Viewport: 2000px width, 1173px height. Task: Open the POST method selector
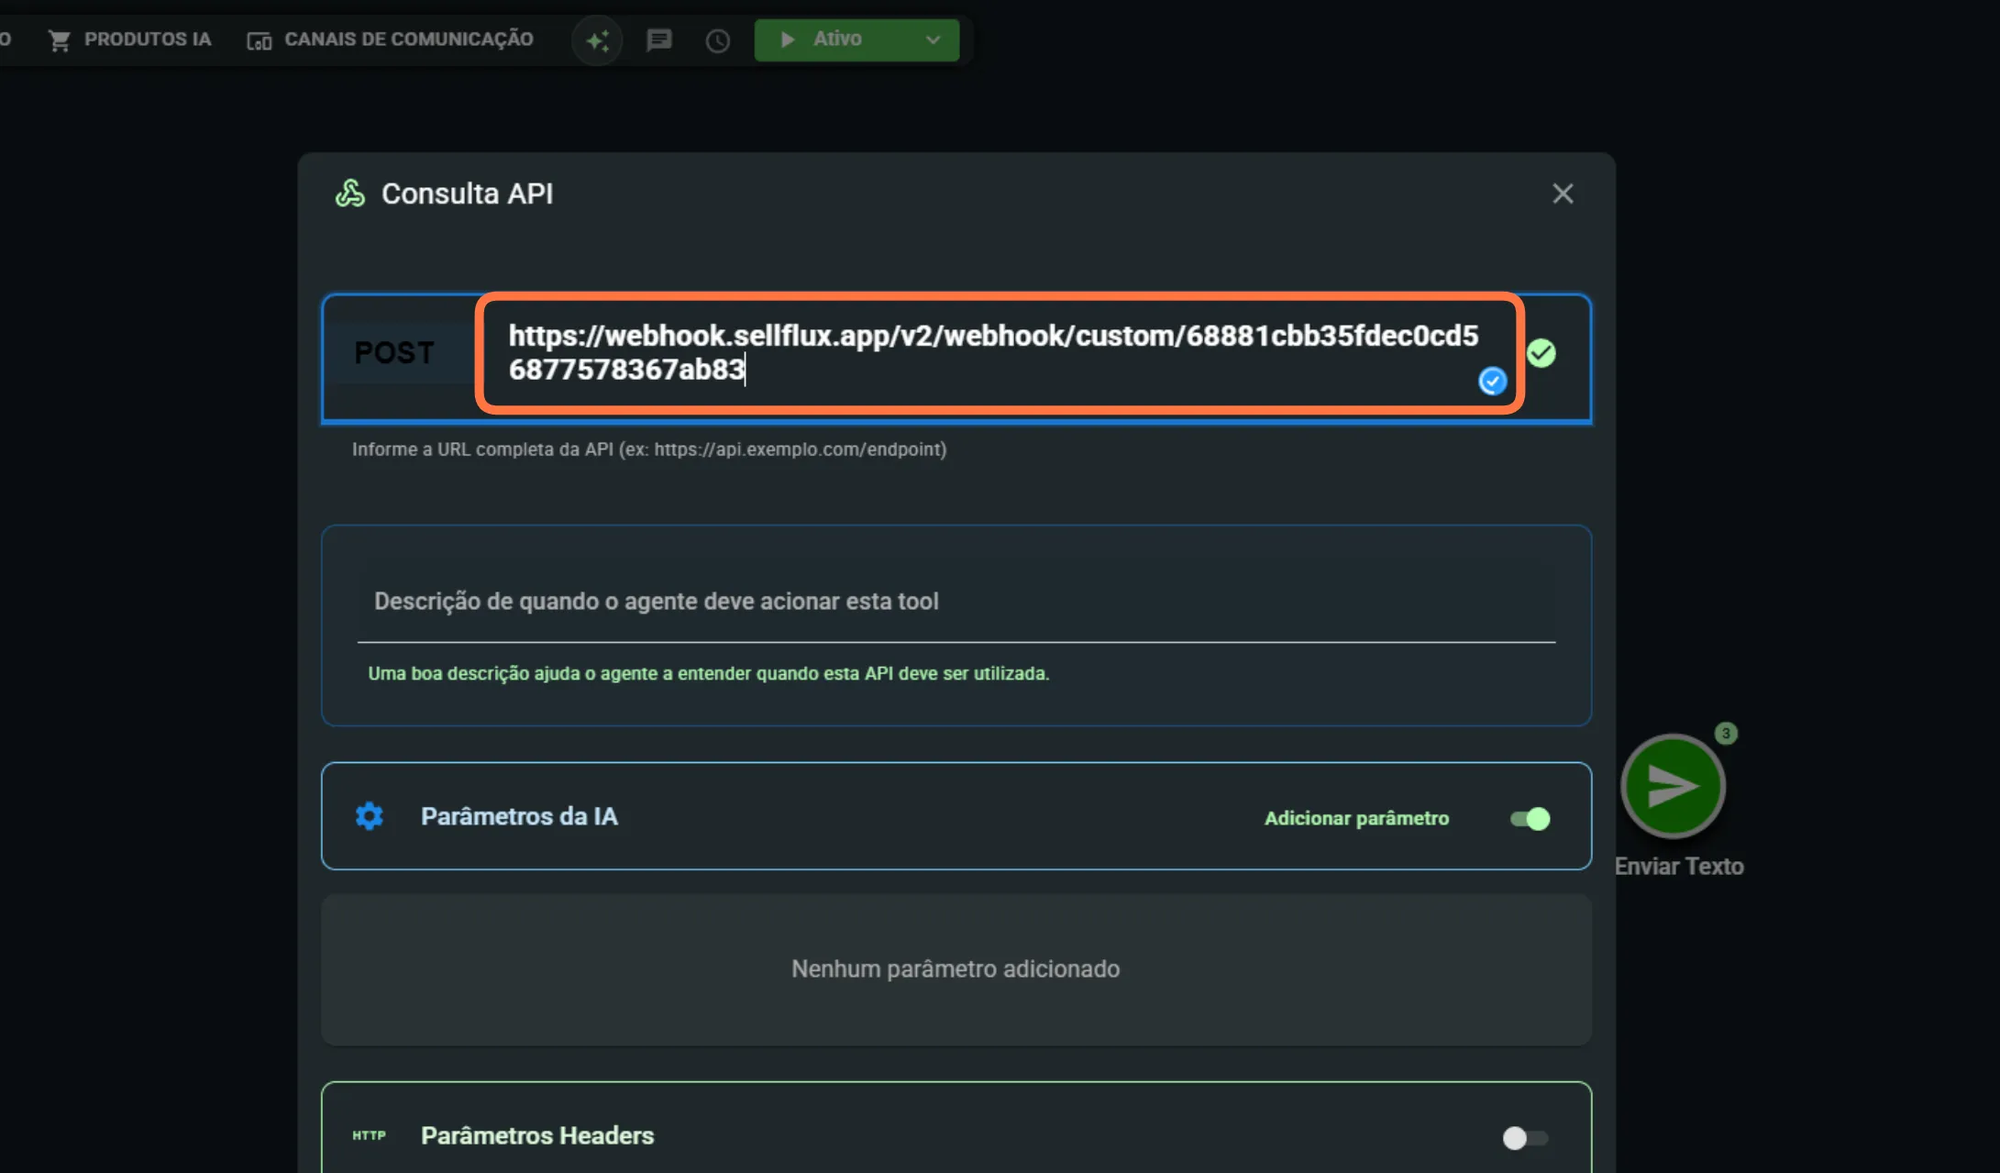tap(395, 353)
